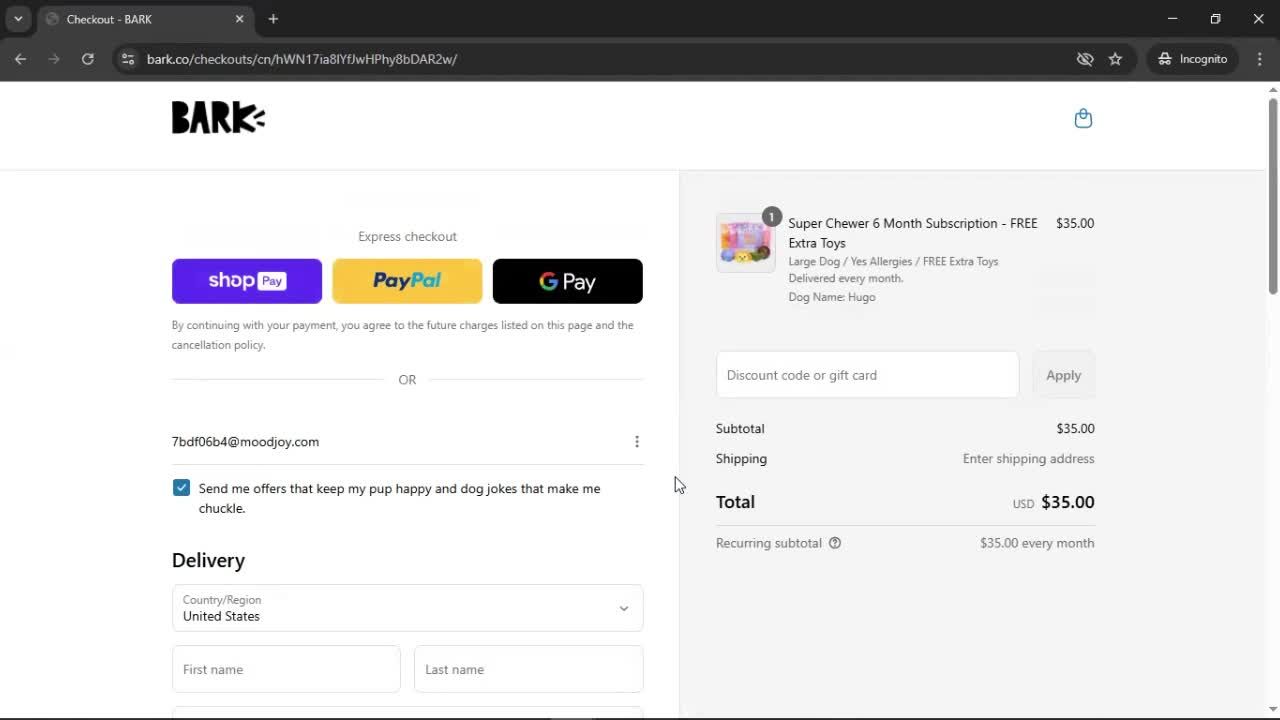Restore down the browser window
The height and width of the screenshot is (720, 1280).
point(1216,19)
